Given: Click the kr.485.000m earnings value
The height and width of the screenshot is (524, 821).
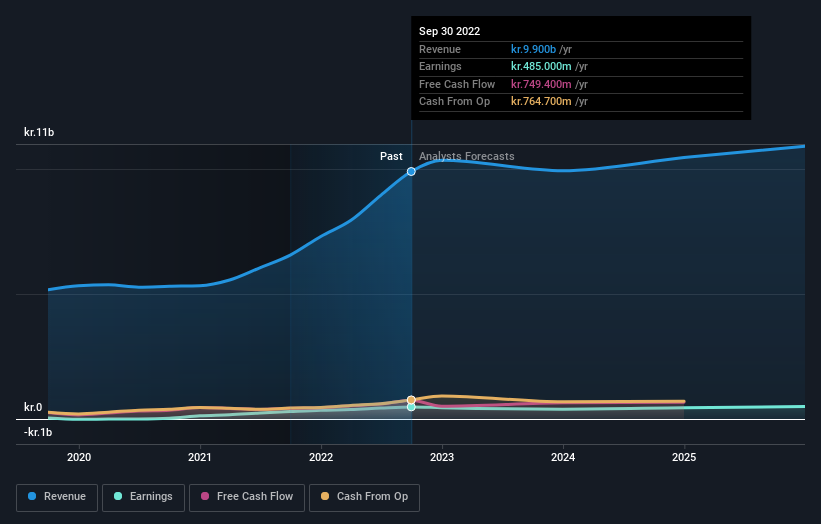Looking at the screenshot, I should 541,66.
